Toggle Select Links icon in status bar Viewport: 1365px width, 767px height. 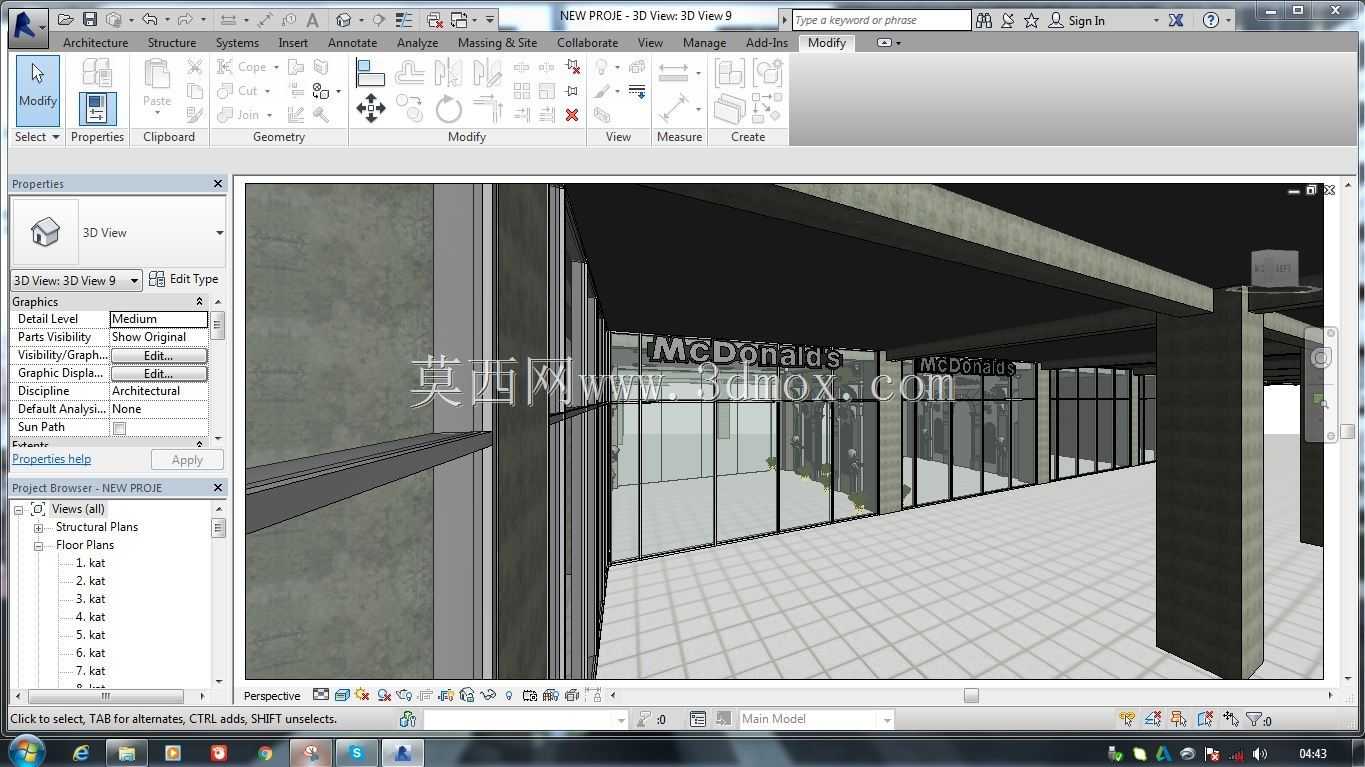pos(1127,719)
